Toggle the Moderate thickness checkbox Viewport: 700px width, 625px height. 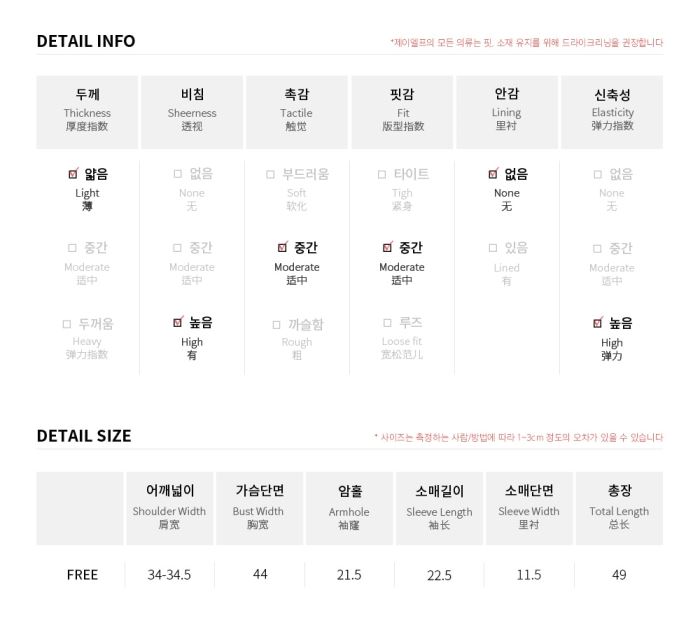click(x=72, y=248)
